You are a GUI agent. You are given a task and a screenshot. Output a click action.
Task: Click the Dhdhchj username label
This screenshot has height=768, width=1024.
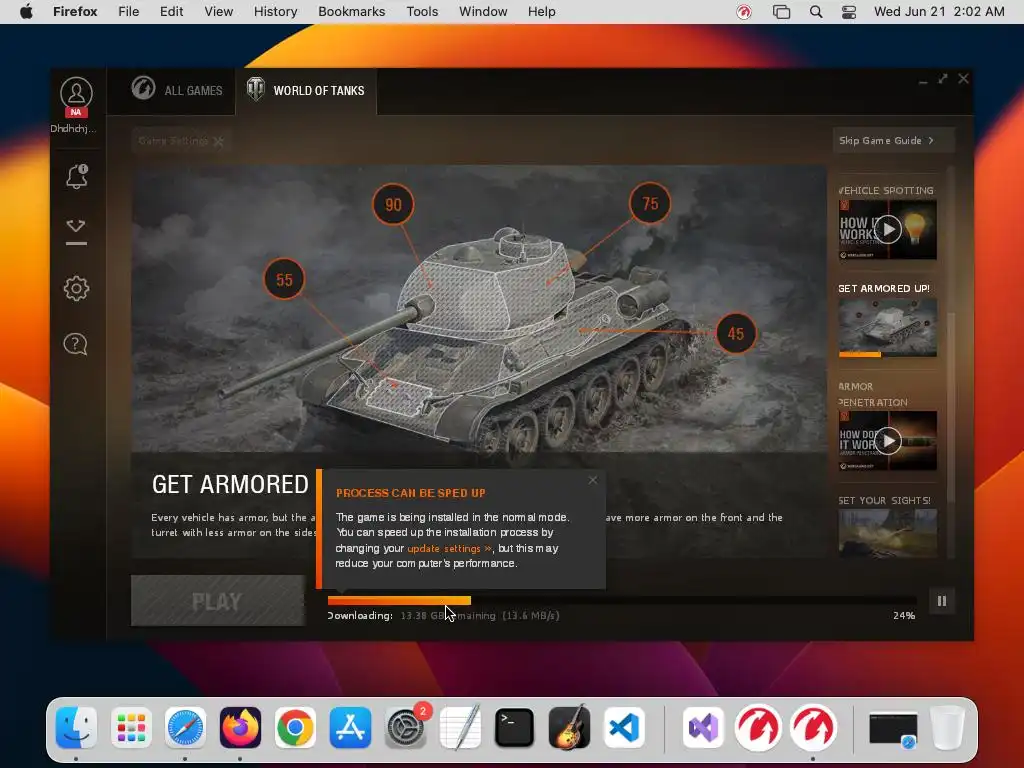(73, 129)
